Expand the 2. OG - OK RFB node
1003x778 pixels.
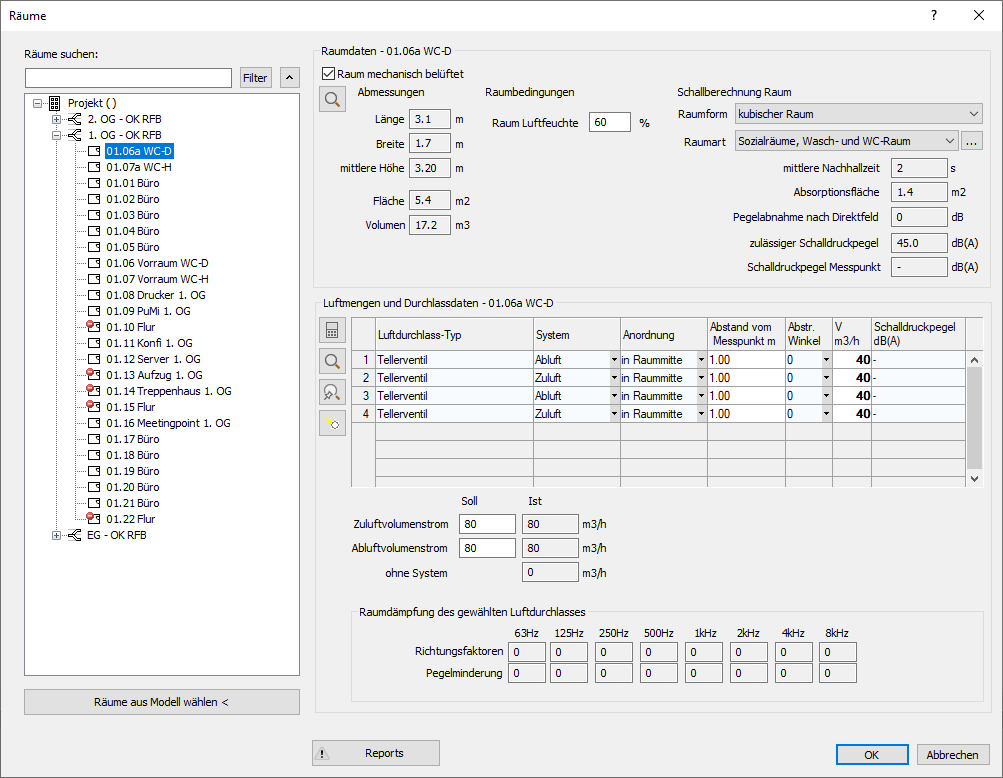pyautogui.click(x=56, y=119)
